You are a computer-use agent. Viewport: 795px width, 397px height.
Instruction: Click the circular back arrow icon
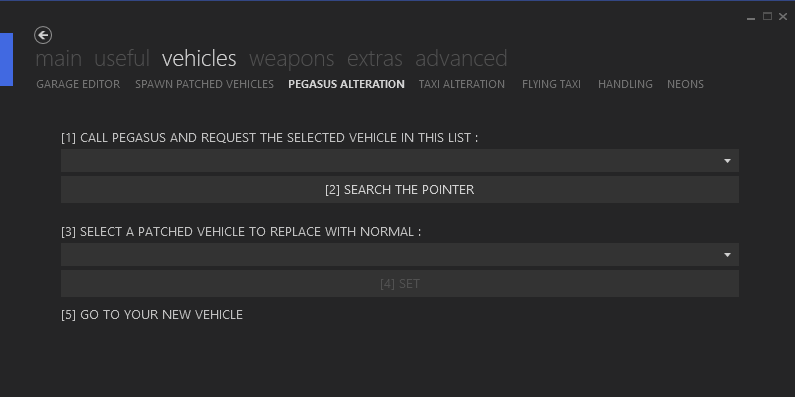pos(43,35)
